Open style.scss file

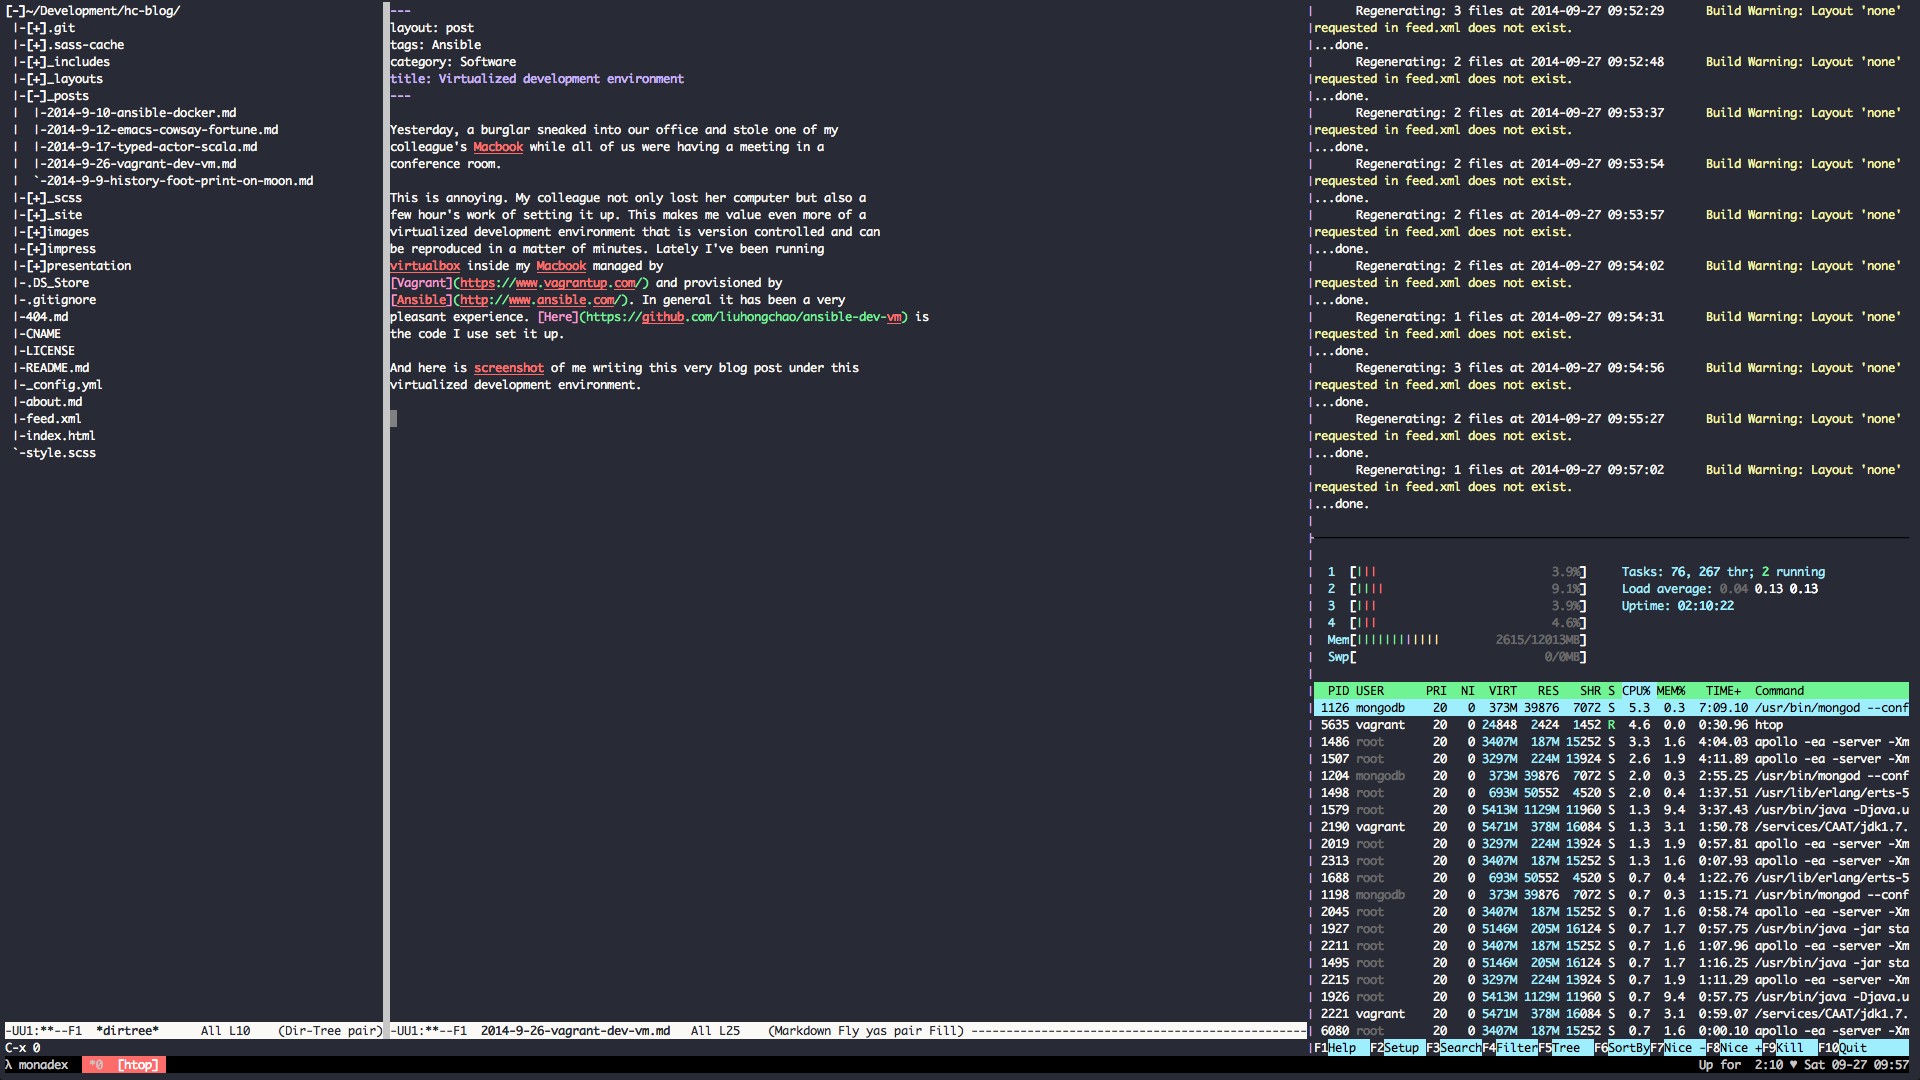point(61,453)
